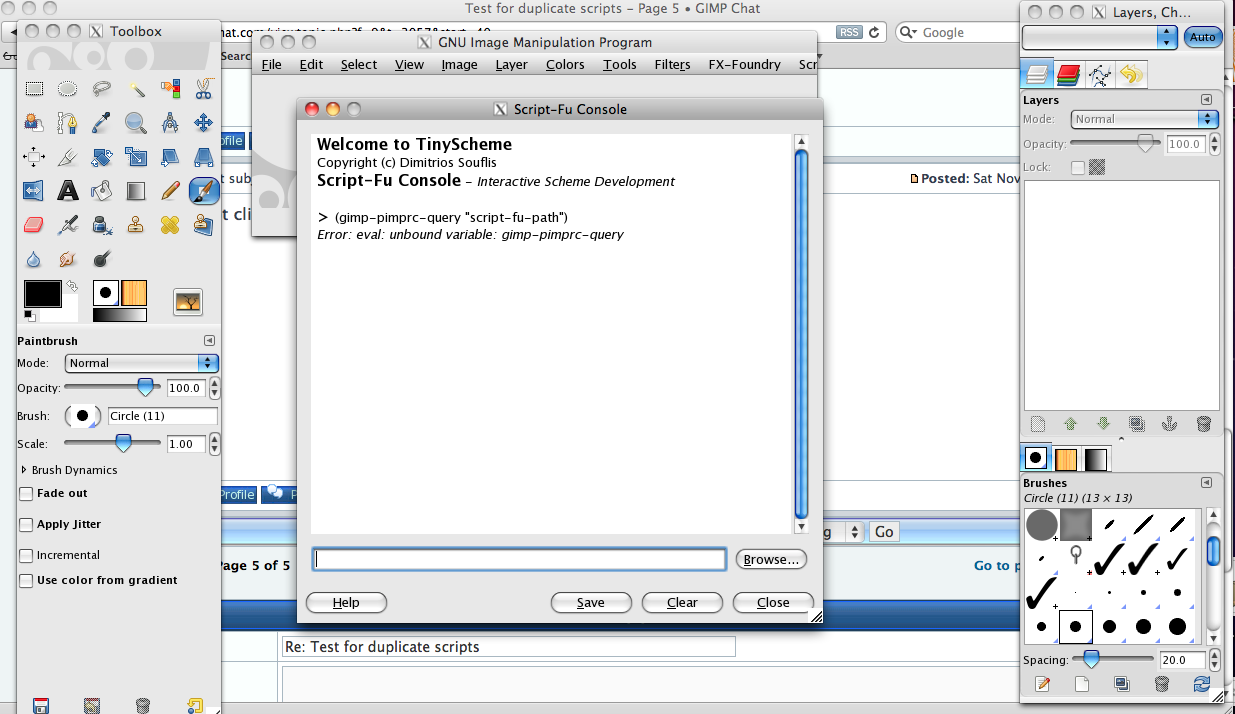
Task: Select the Perspective tool
Action: 204,157
